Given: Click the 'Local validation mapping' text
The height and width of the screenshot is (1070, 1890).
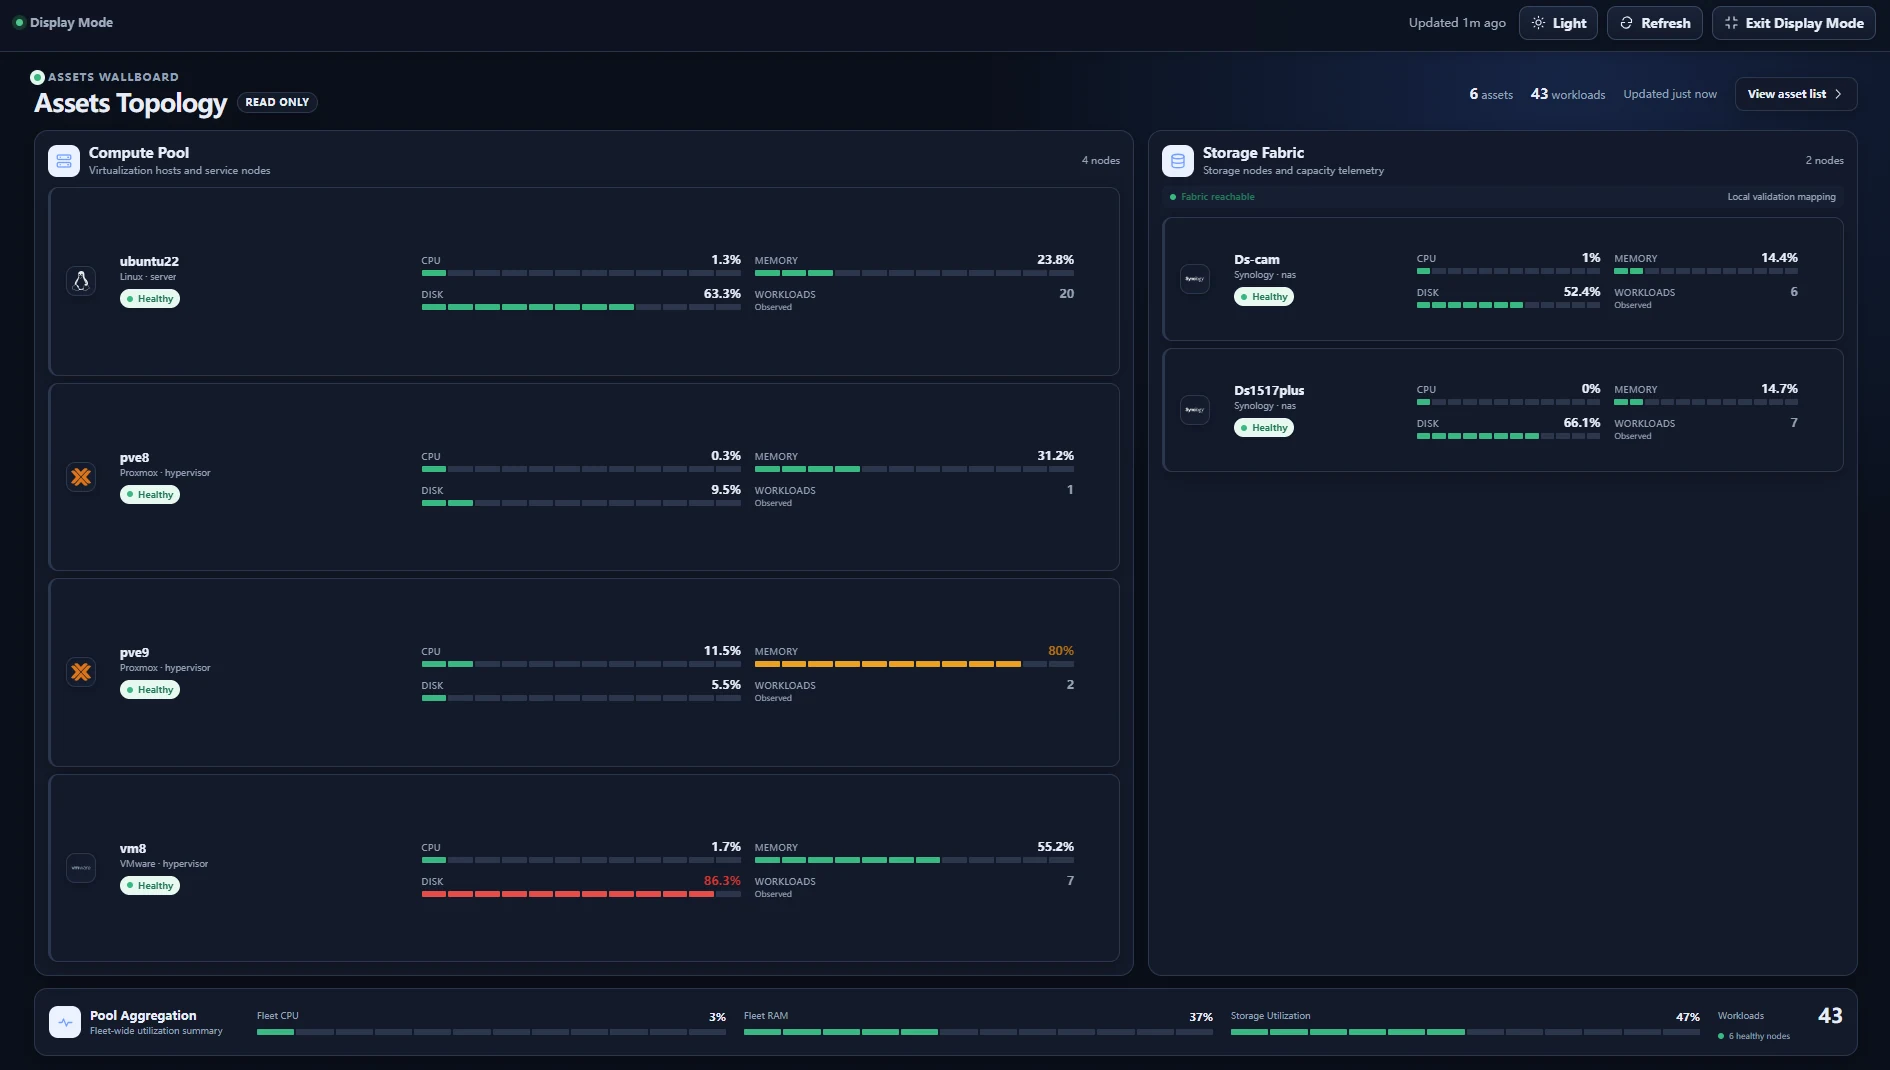Looking at the screenshot, I should point(1781,197).
